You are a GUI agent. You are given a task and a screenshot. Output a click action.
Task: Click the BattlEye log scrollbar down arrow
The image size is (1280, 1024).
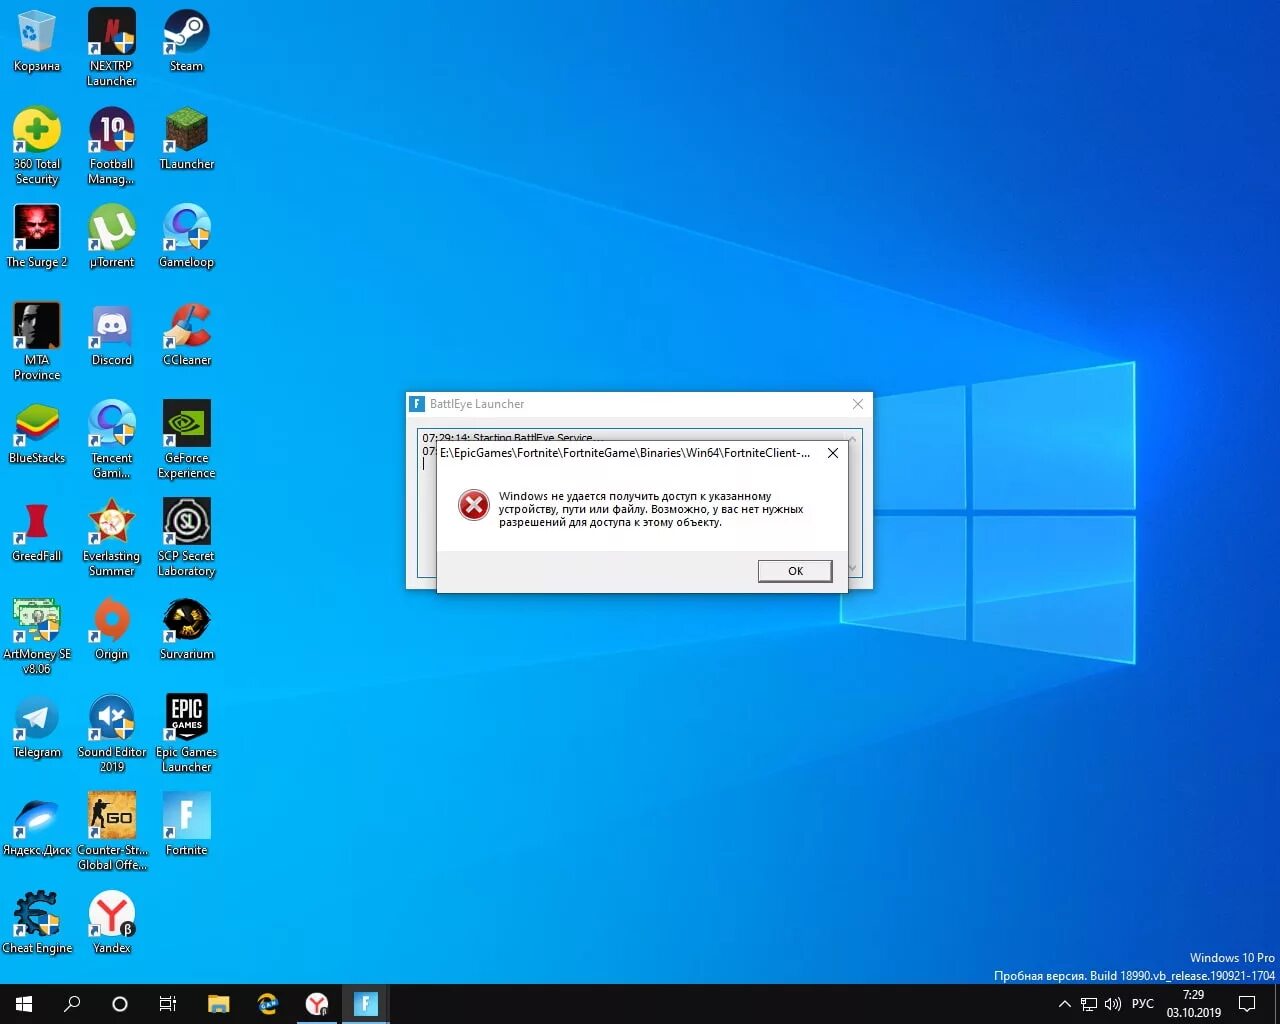[853, 568]
